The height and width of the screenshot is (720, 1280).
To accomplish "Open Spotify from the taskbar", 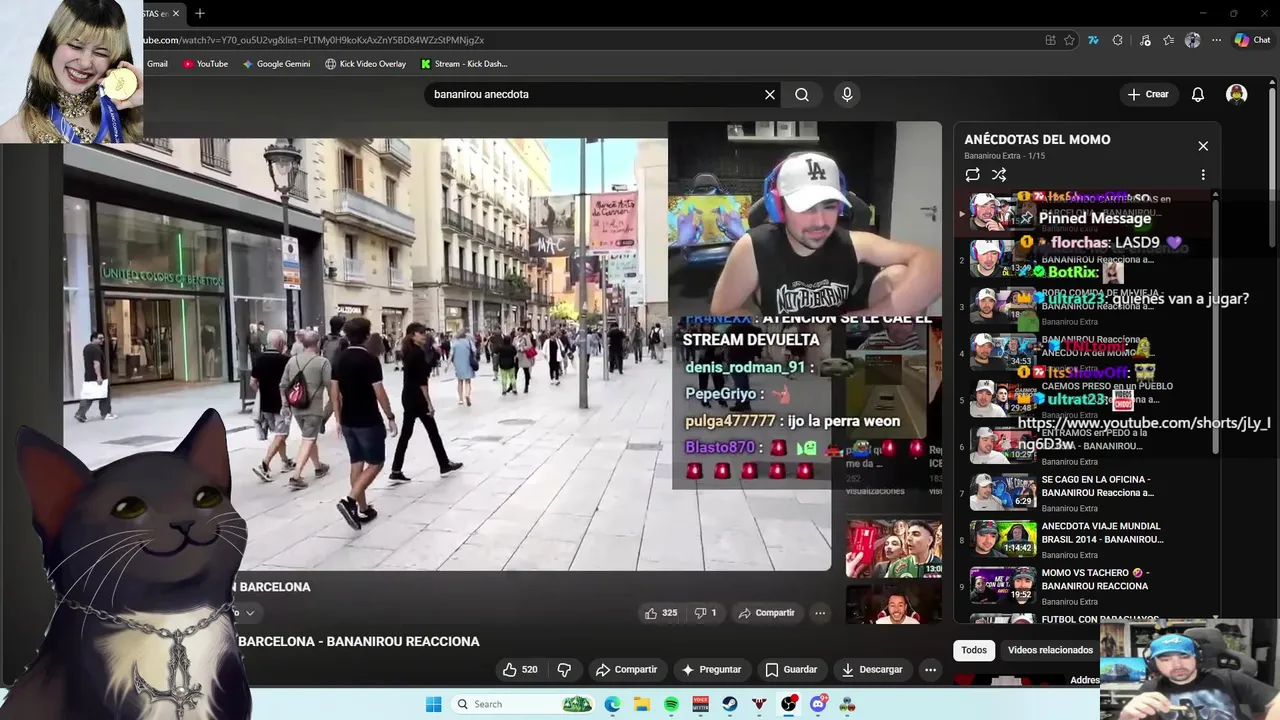I will tap(671, 704).
